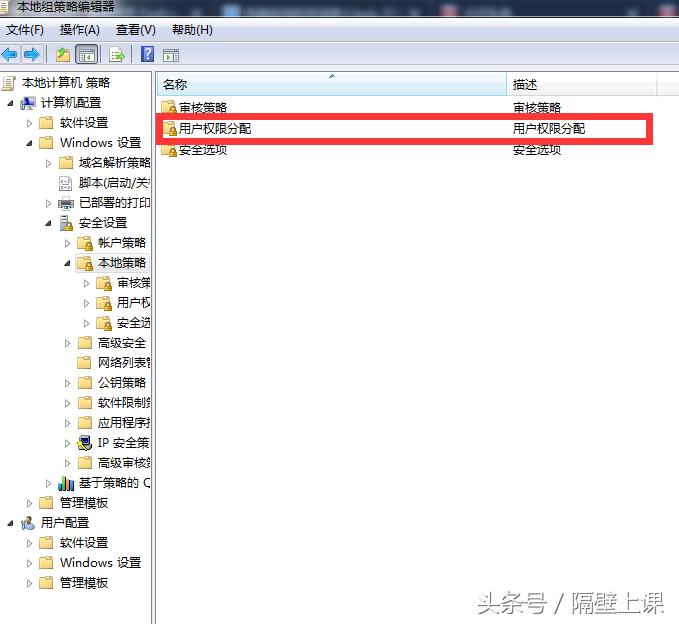
Task: Select 高级审核策略配置 tree item
Action: tap(124, 463)
